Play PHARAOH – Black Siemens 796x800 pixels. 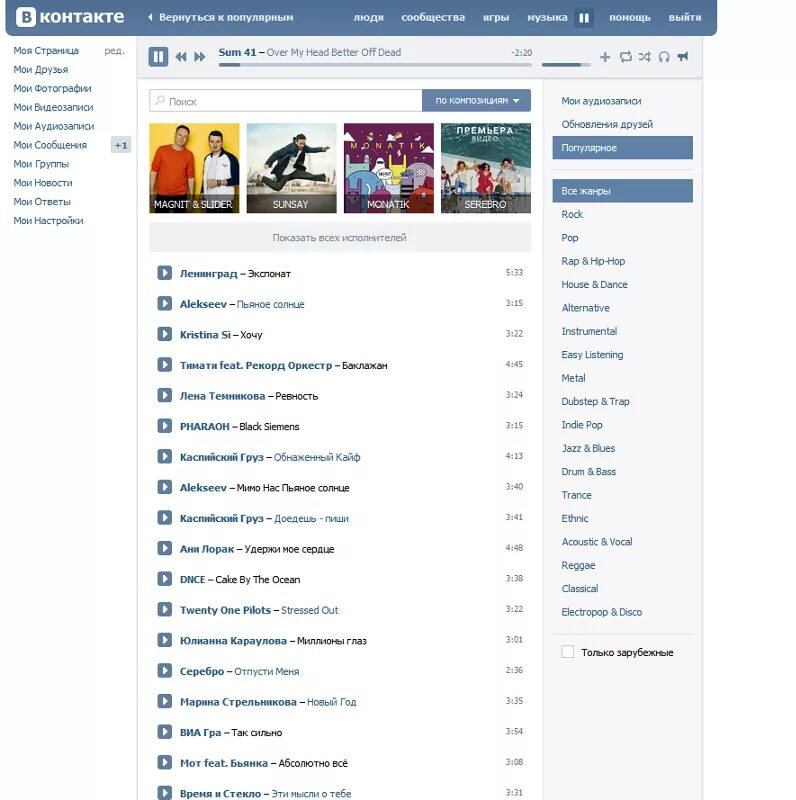coord(164,426)
